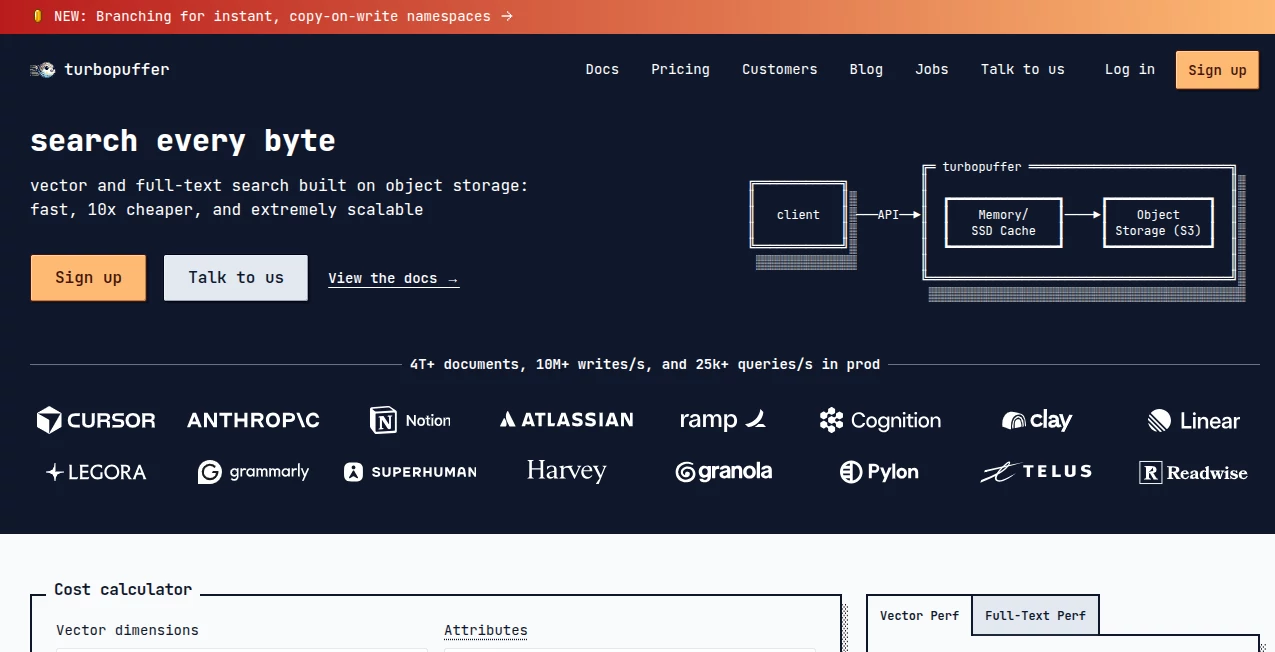Click the Telus customer logo
Screen dimensions: 1275x652
[1037, 472]
